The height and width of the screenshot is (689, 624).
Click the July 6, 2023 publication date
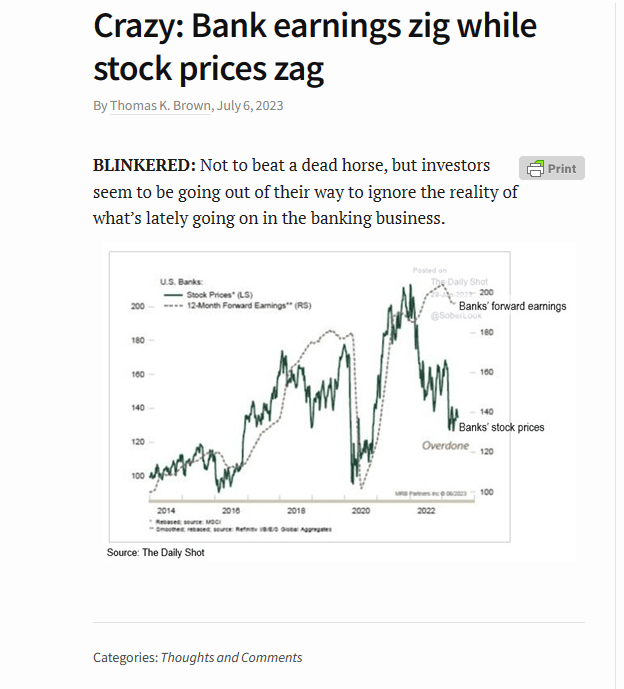point(250,106)
